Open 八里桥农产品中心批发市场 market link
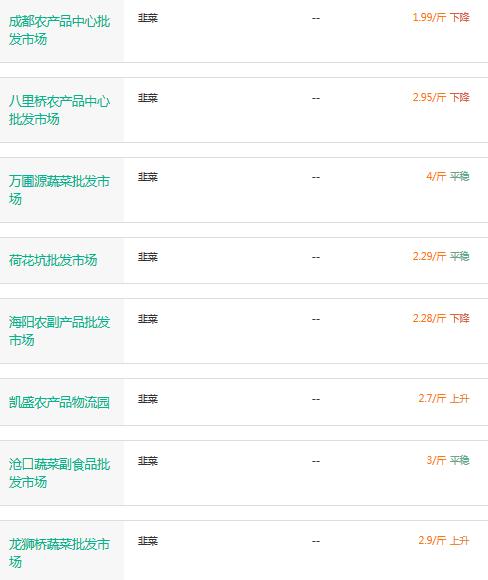The image size is (488, 580). 60,110
